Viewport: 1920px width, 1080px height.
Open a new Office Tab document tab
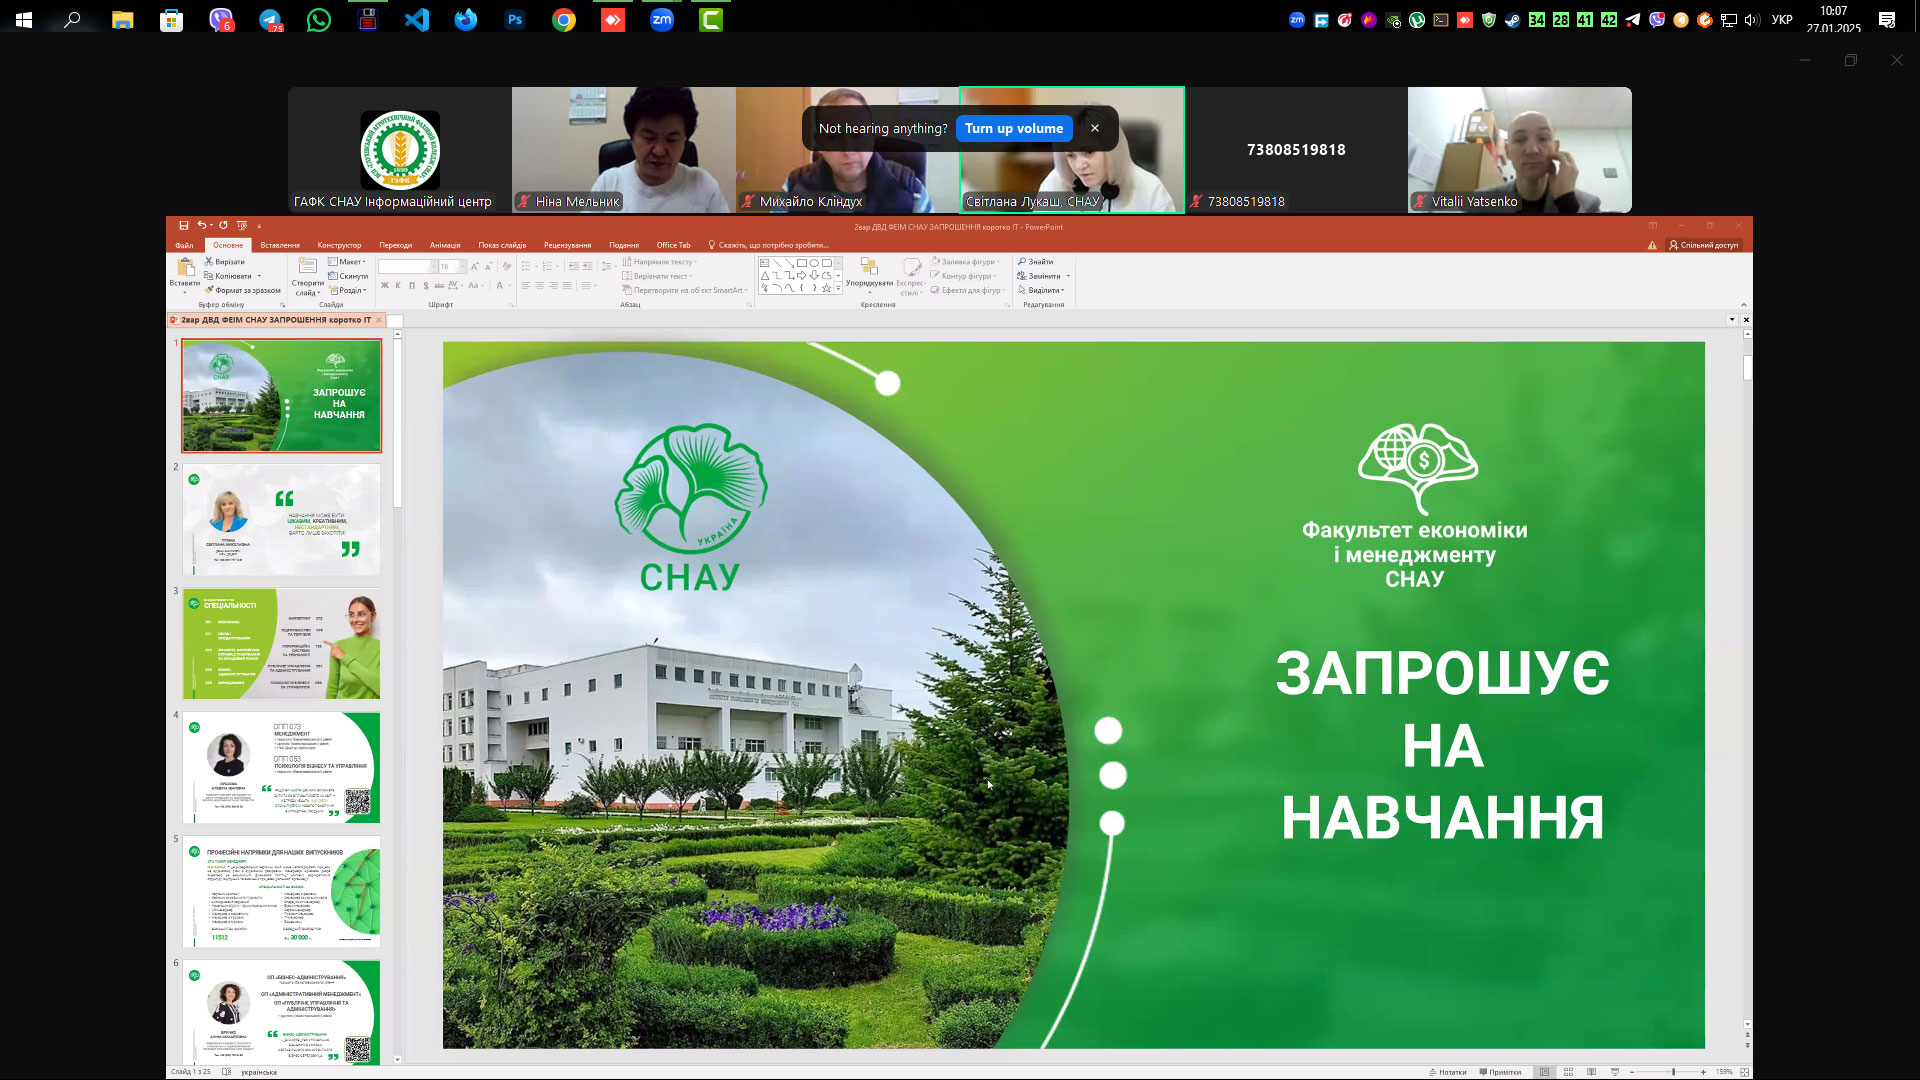point(395,321)
